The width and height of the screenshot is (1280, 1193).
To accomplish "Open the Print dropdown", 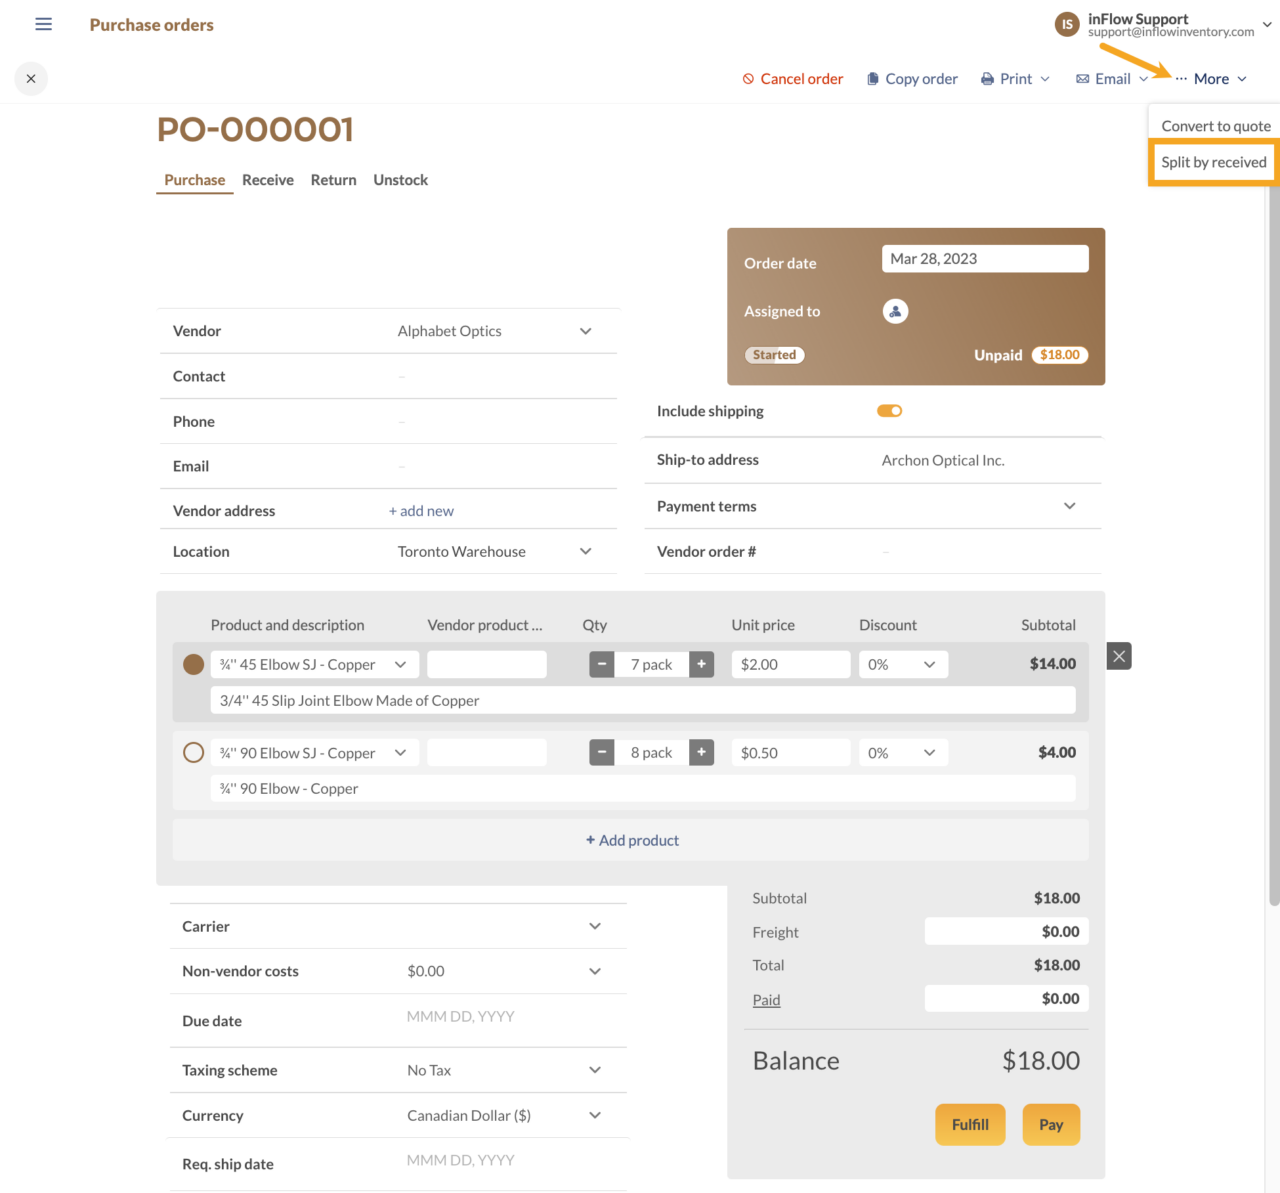I will coord(1015,79).
